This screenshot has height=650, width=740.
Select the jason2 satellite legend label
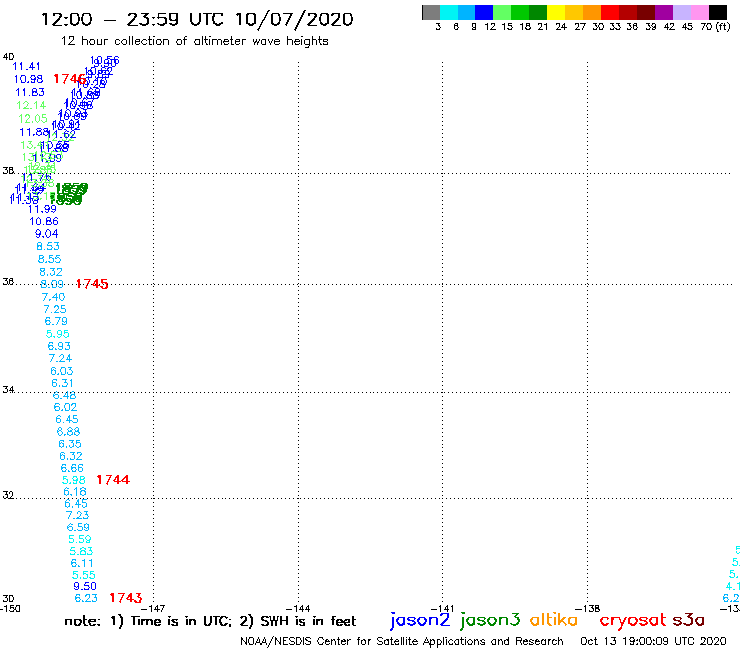click(x=420, y=620)
